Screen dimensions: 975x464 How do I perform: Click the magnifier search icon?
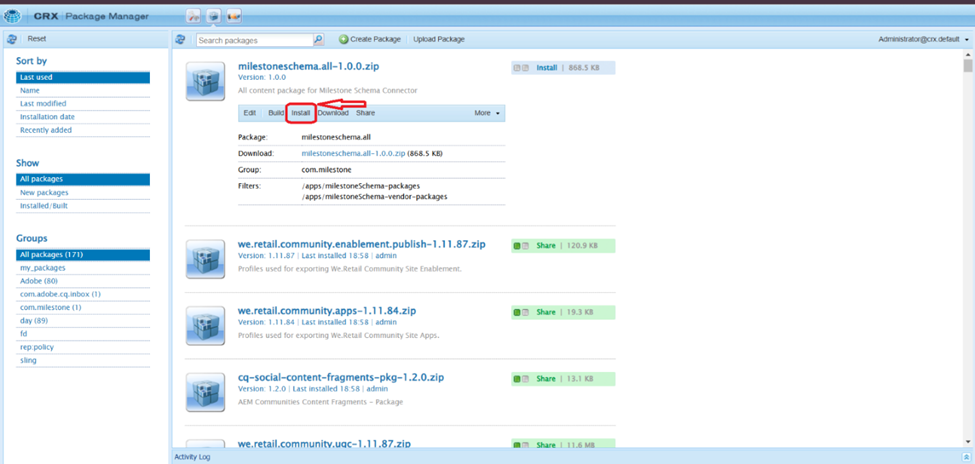point(318,39)
